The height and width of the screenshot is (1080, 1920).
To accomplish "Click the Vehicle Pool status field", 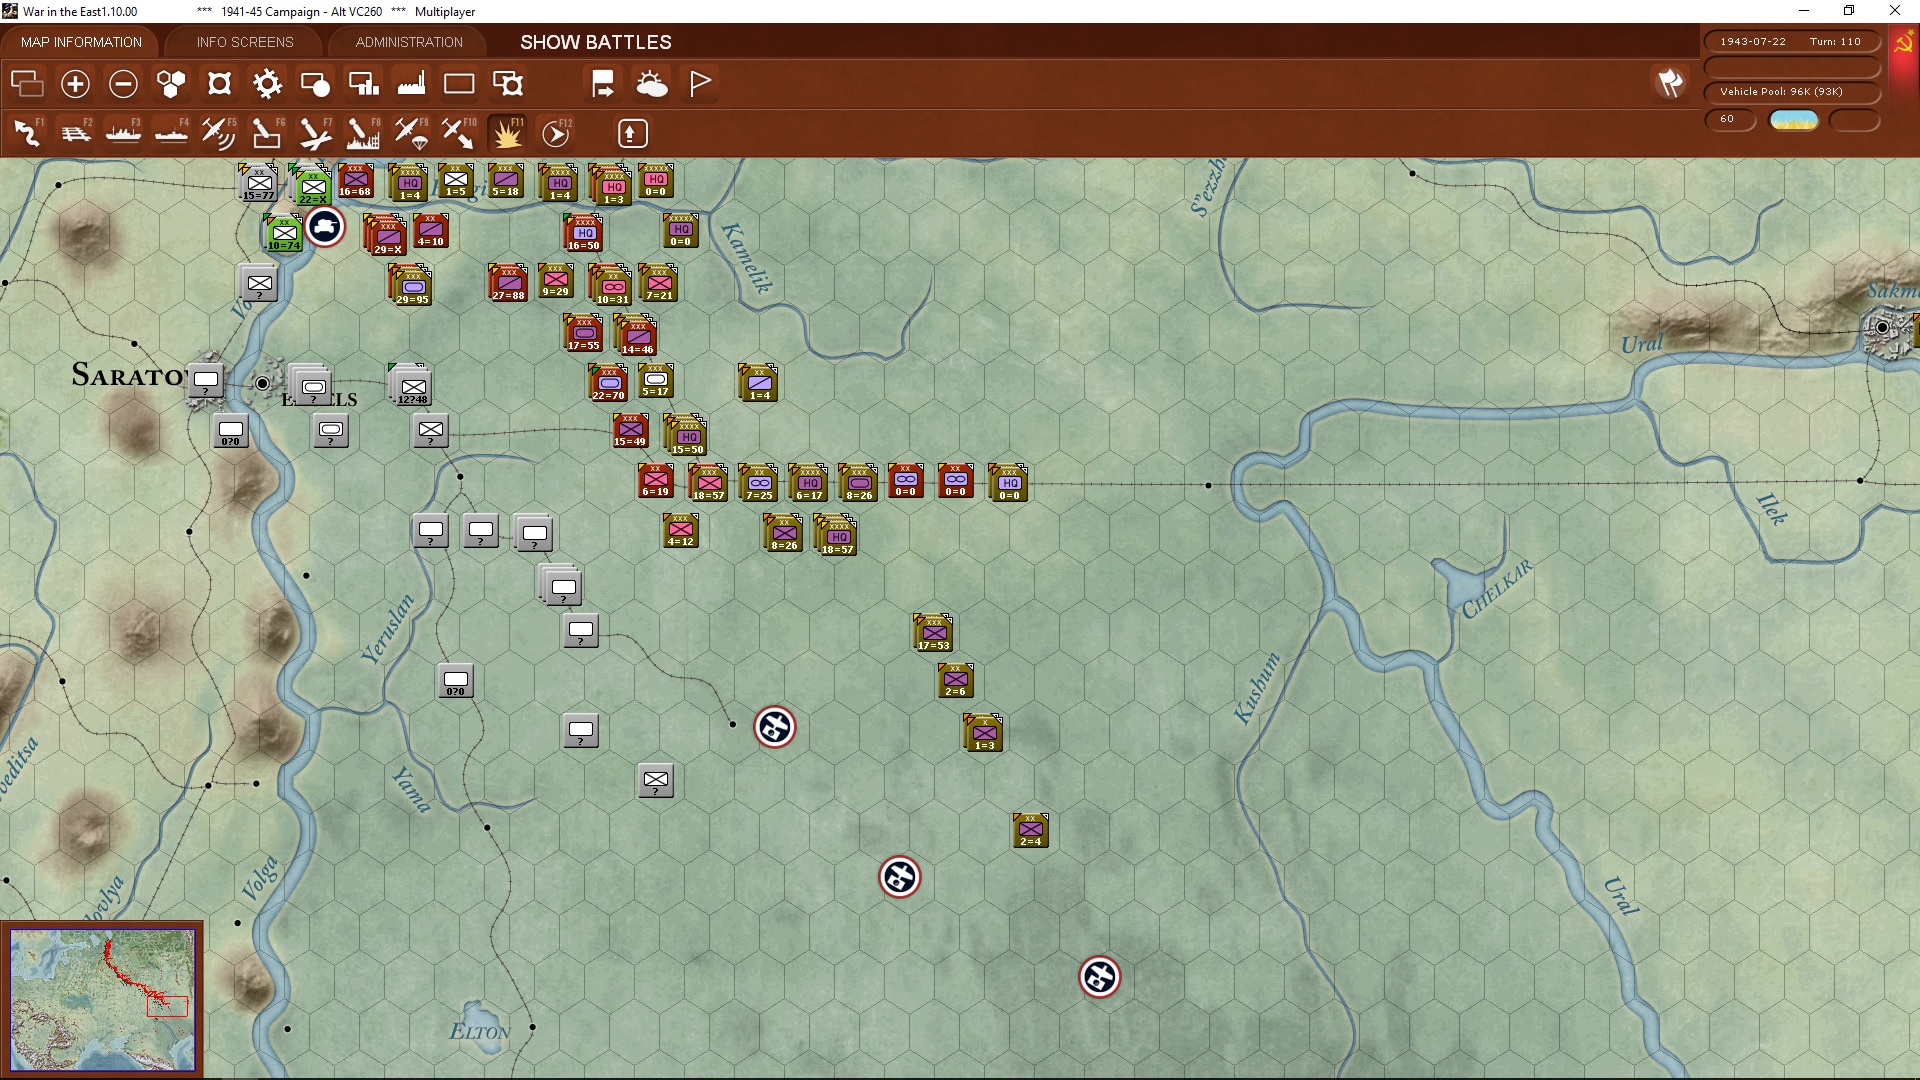I will pyautogui.click(x=1791, y=92).
